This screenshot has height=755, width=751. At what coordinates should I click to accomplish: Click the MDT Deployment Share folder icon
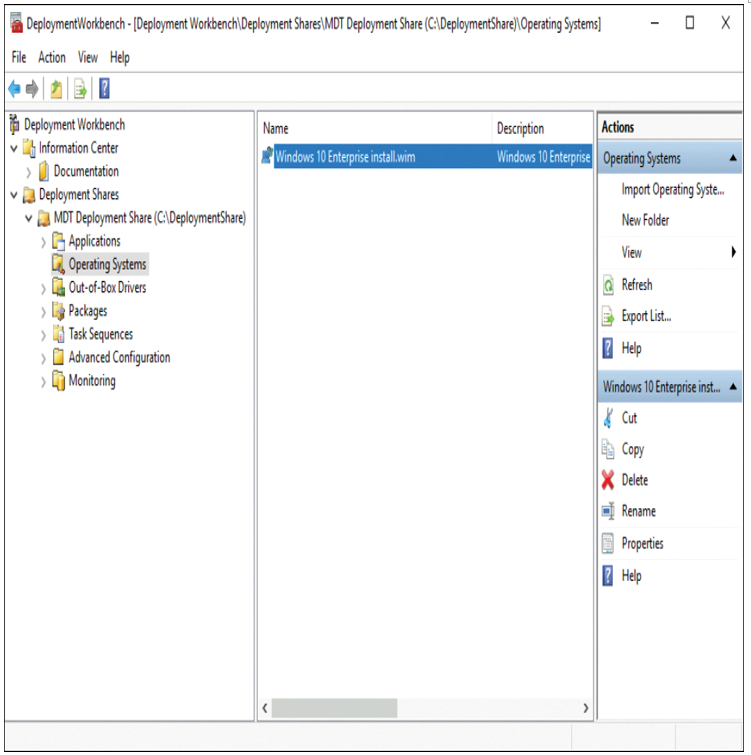pos(44,218)
